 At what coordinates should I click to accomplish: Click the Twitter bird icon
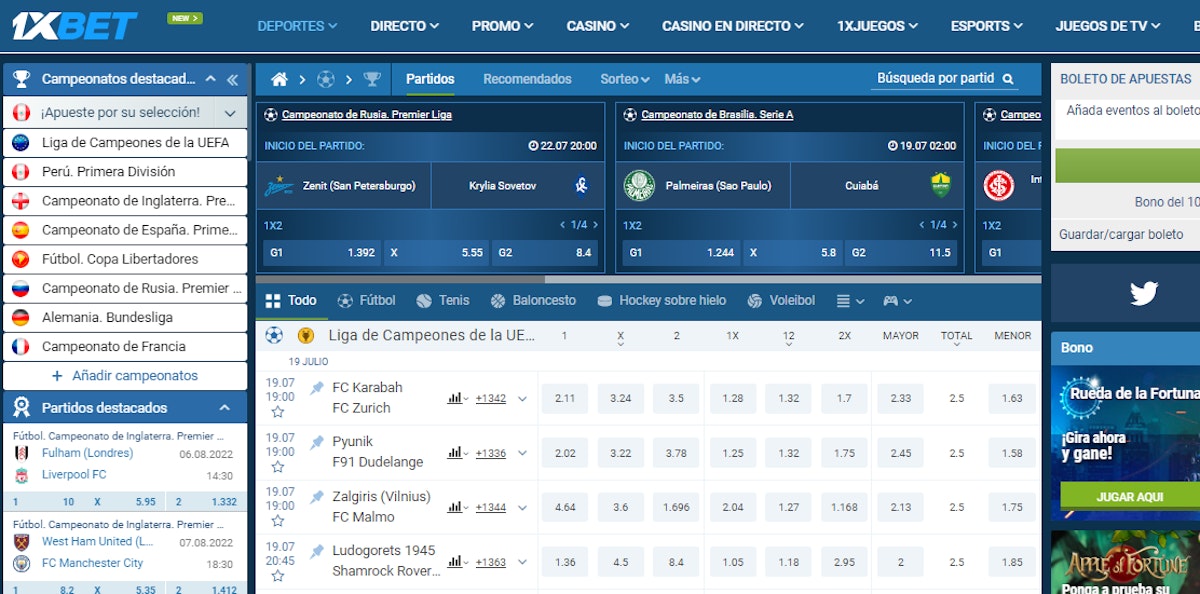coord(1143,293)
